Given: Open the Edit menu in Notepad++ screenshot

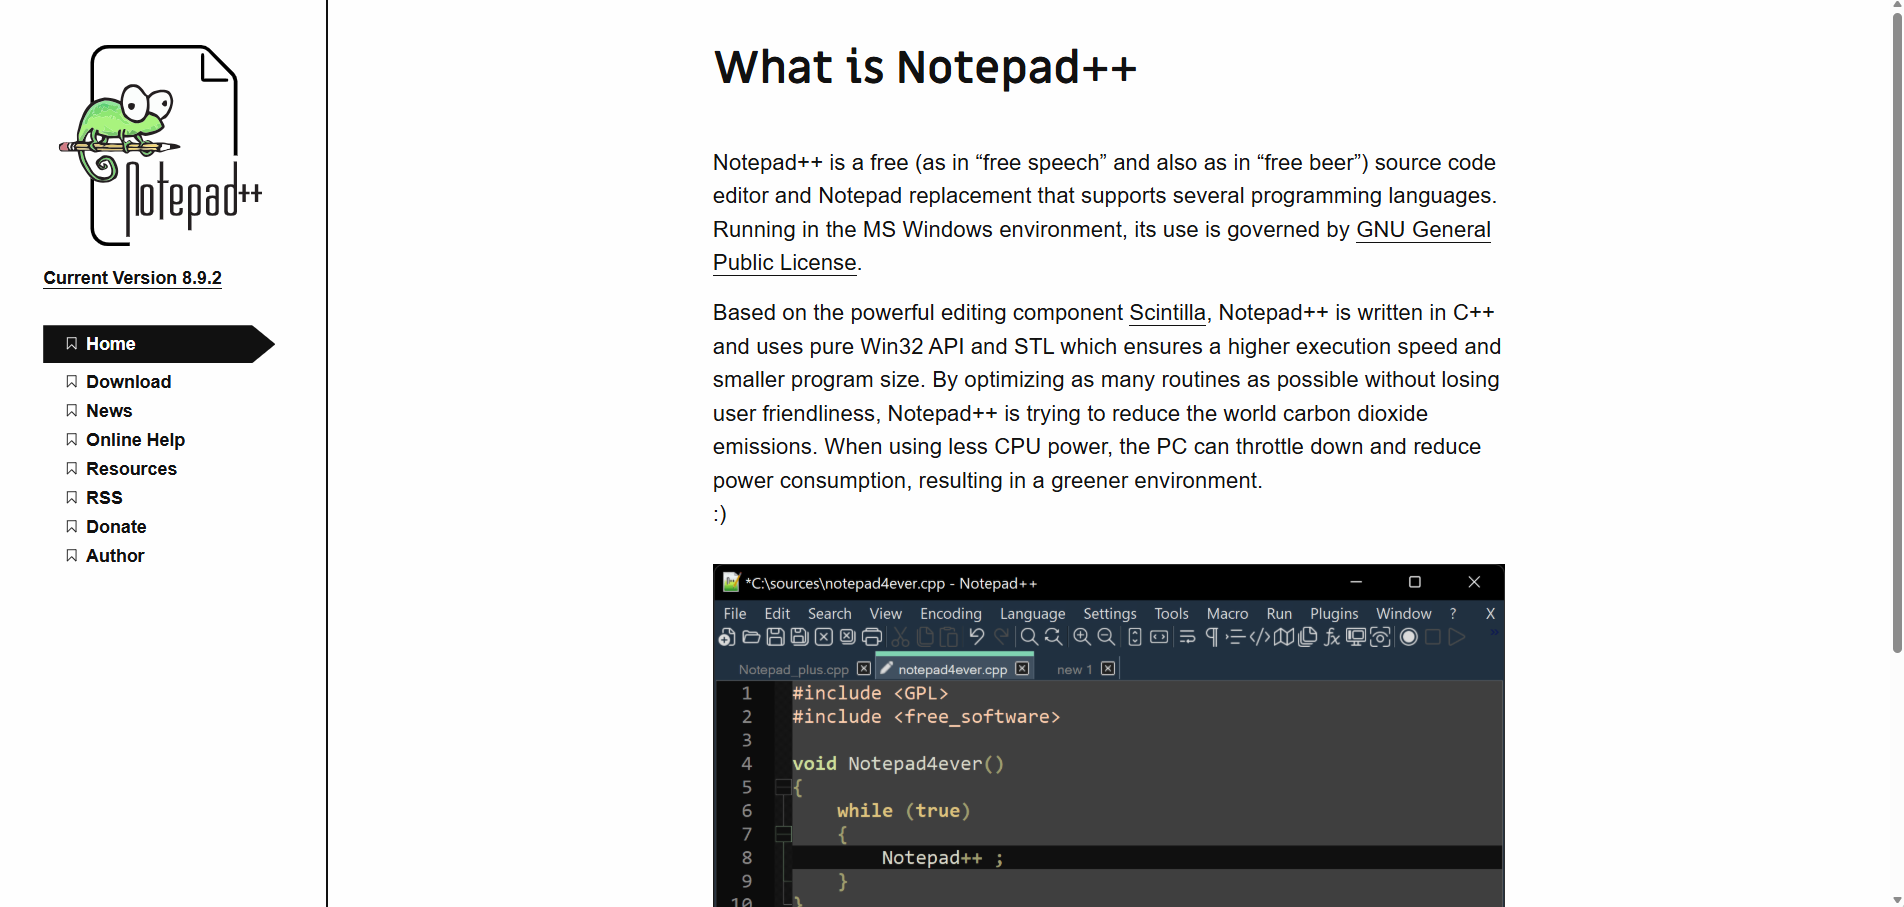Looking at the screenshot, I should pos(777,614).
